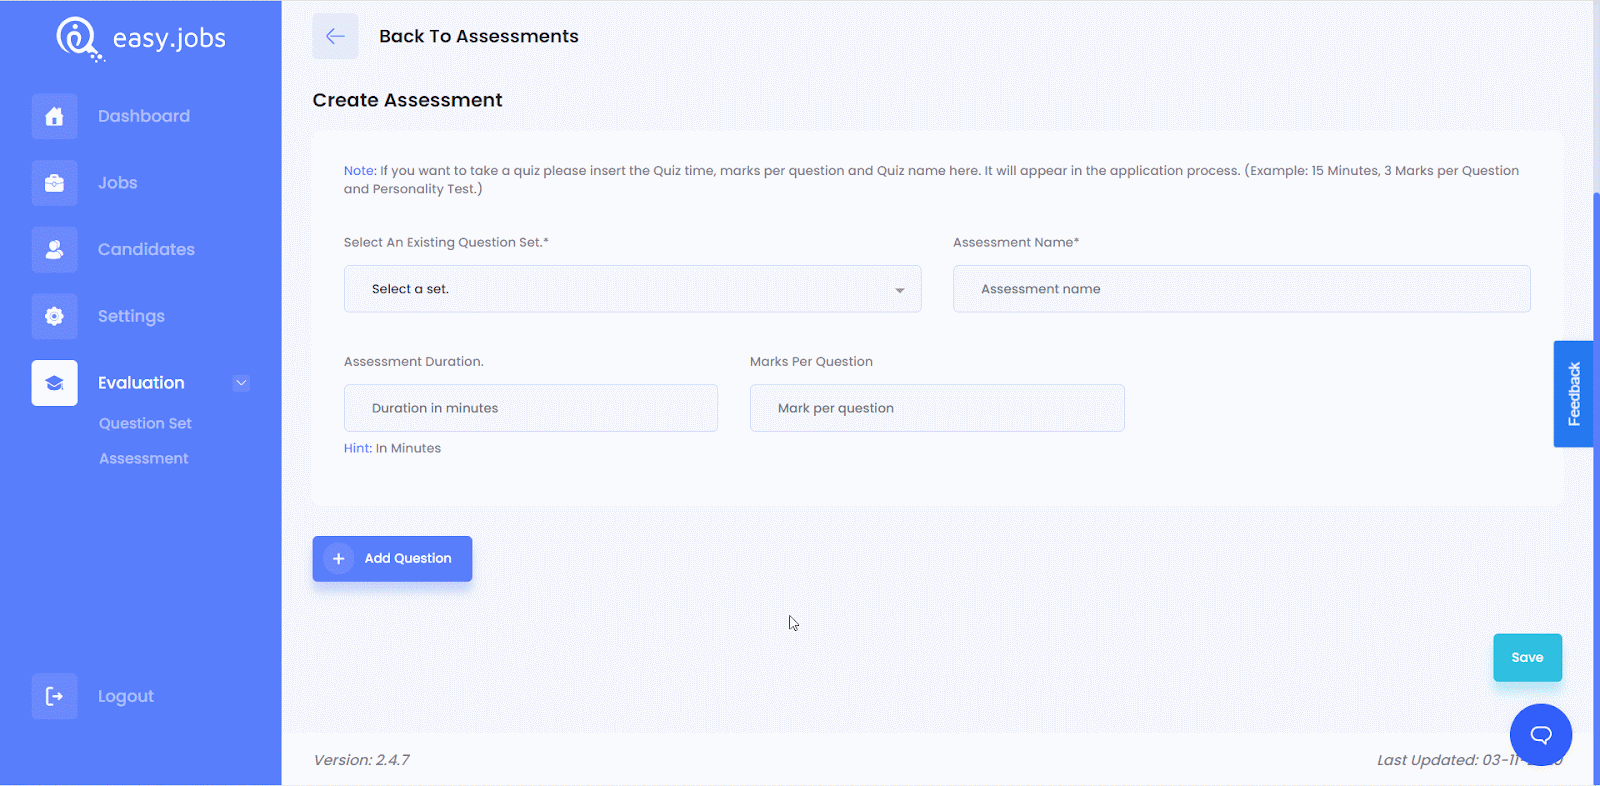The width and height of the screenshot is (1600, 786).
Task: Select the Assessment submenu item
Action: [x=143, y=459]
